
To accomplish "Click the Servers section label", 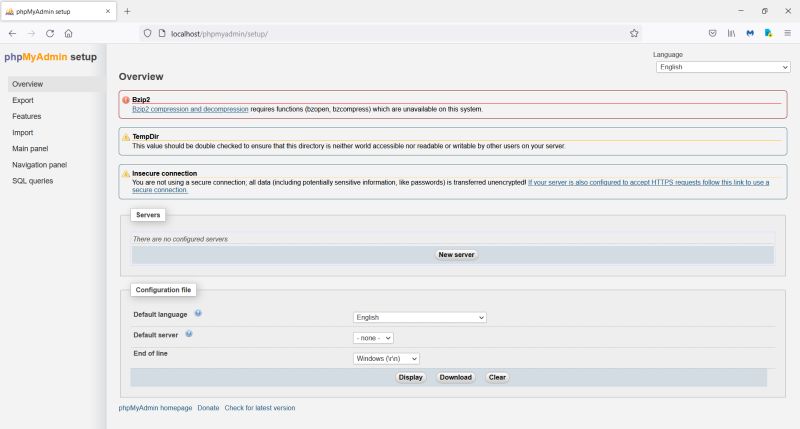I will pyautogui.click(x=148, y=215).
